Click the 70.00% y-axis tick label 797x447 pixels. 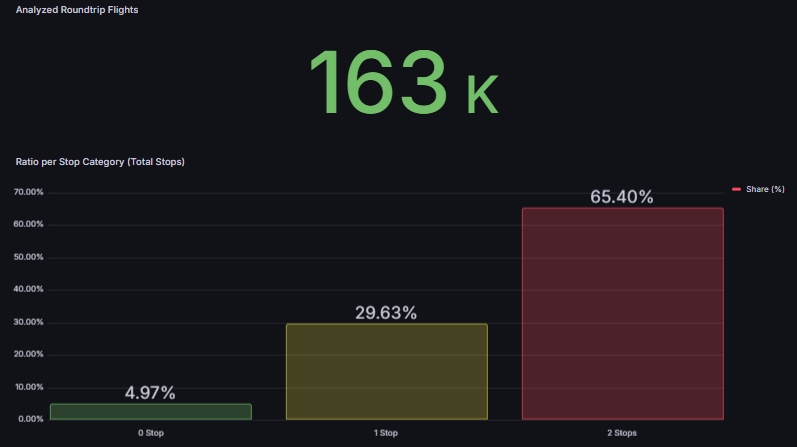pos(29,192)
